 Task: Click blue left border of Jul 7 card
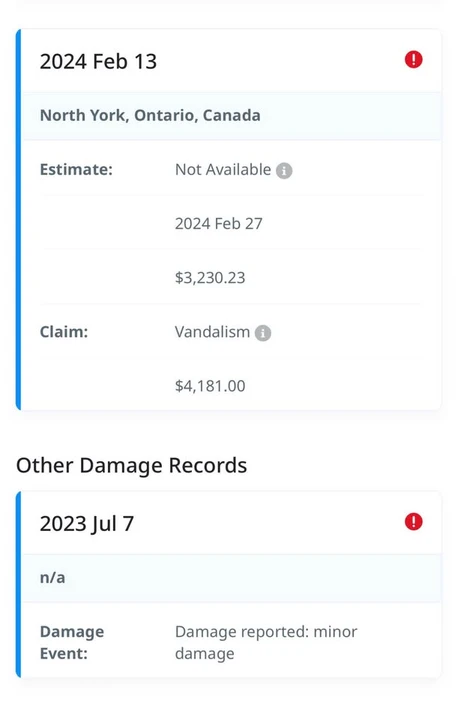pyautogui.click(x=18, y=585)
